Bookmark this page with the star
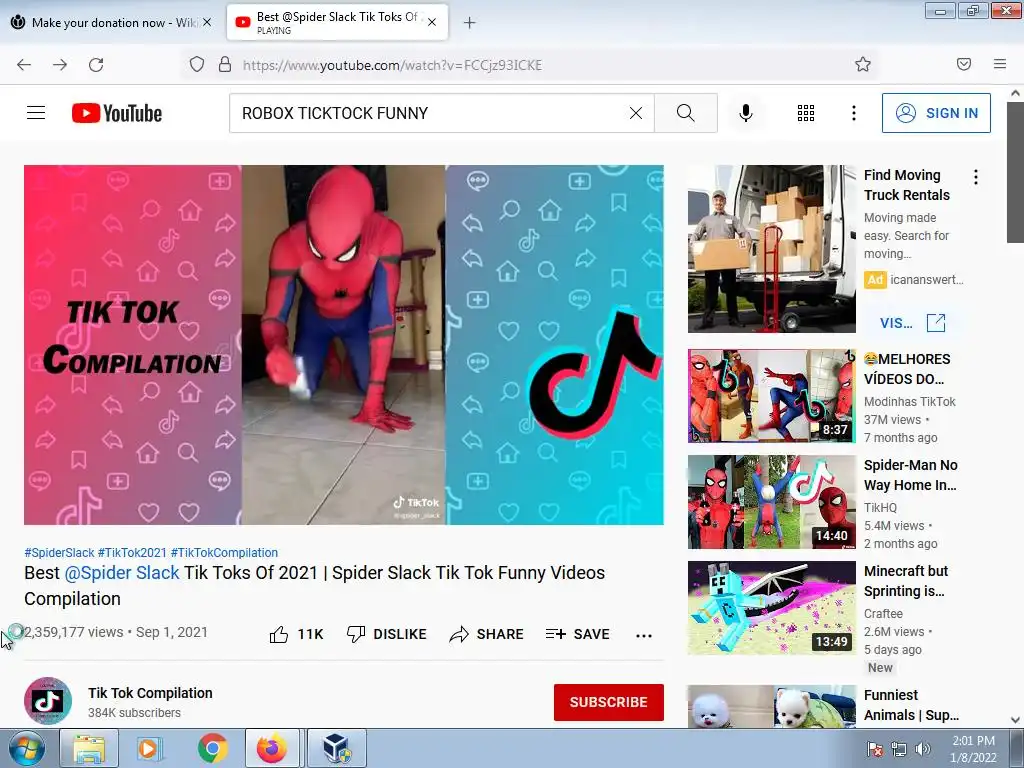Viewport: 1024px width, 768px height. 863,64
